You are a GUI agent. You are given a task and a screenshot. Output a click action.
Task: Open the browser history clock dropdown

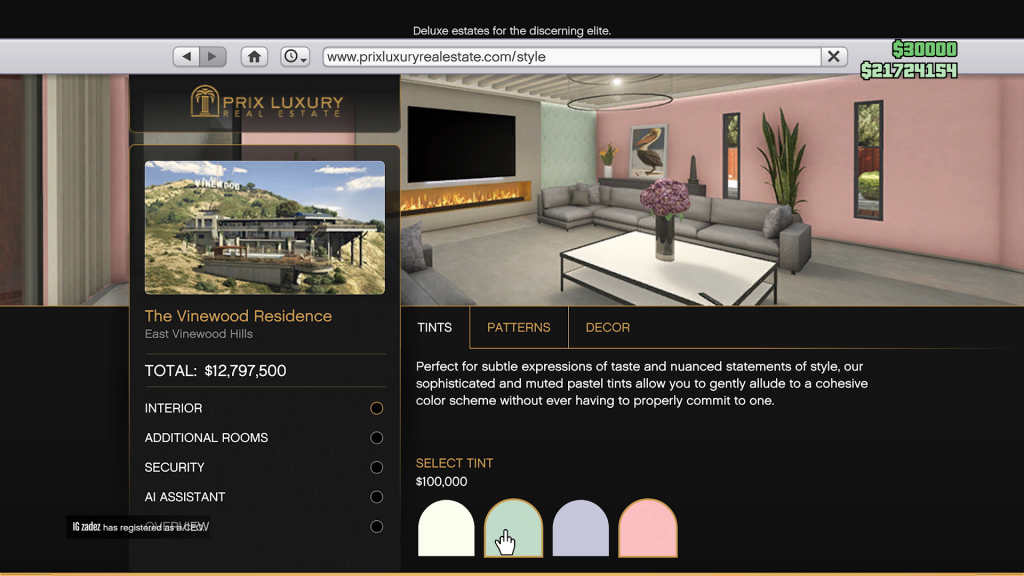click(x=295, y=57)
